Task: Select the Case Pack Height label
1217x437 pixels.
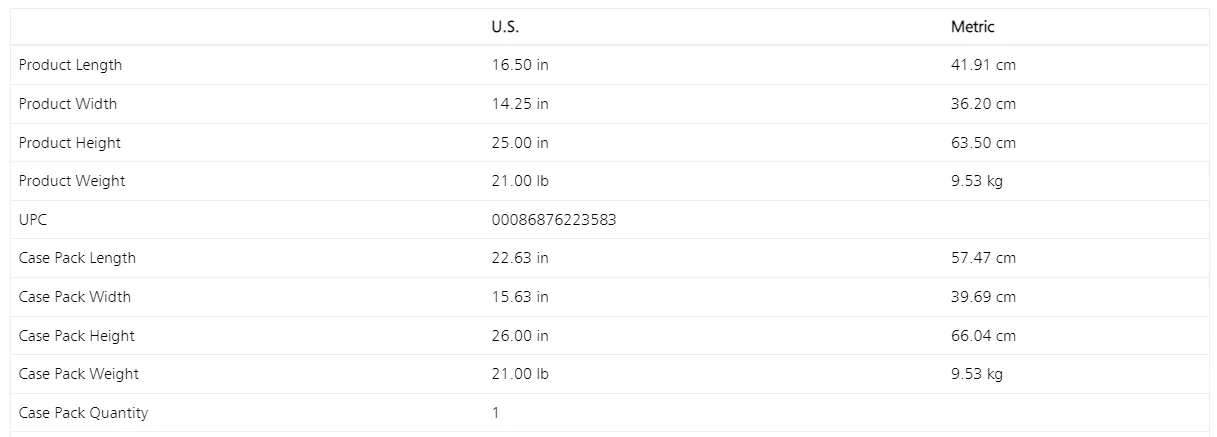Action: coord(77,336)
